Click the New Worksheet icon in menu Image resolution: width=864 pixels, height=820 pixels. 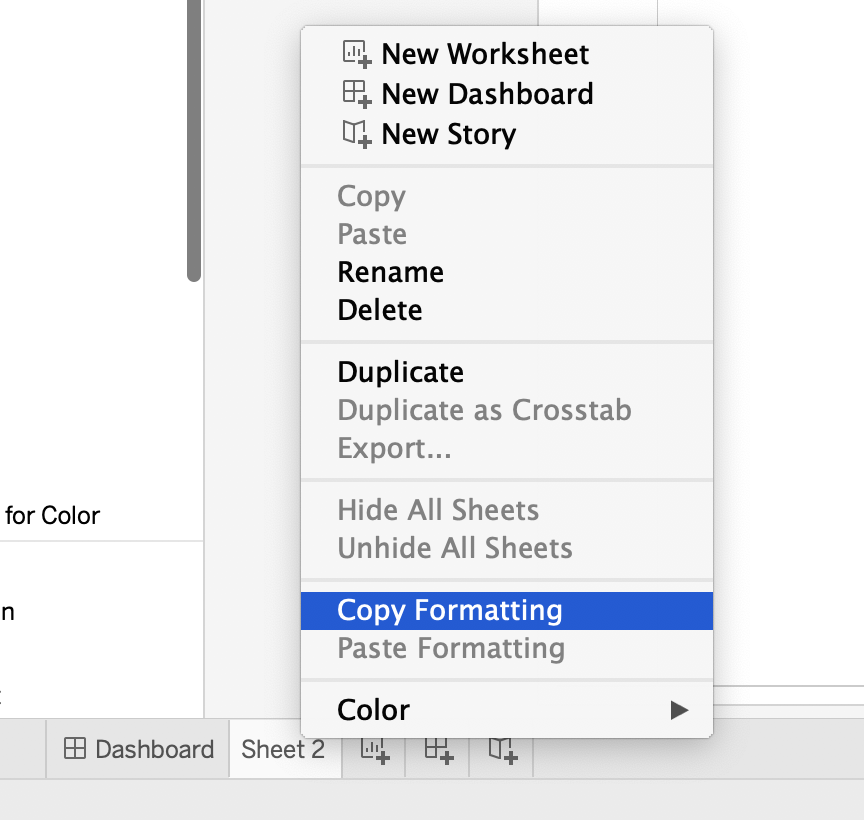tap(357, 53)
